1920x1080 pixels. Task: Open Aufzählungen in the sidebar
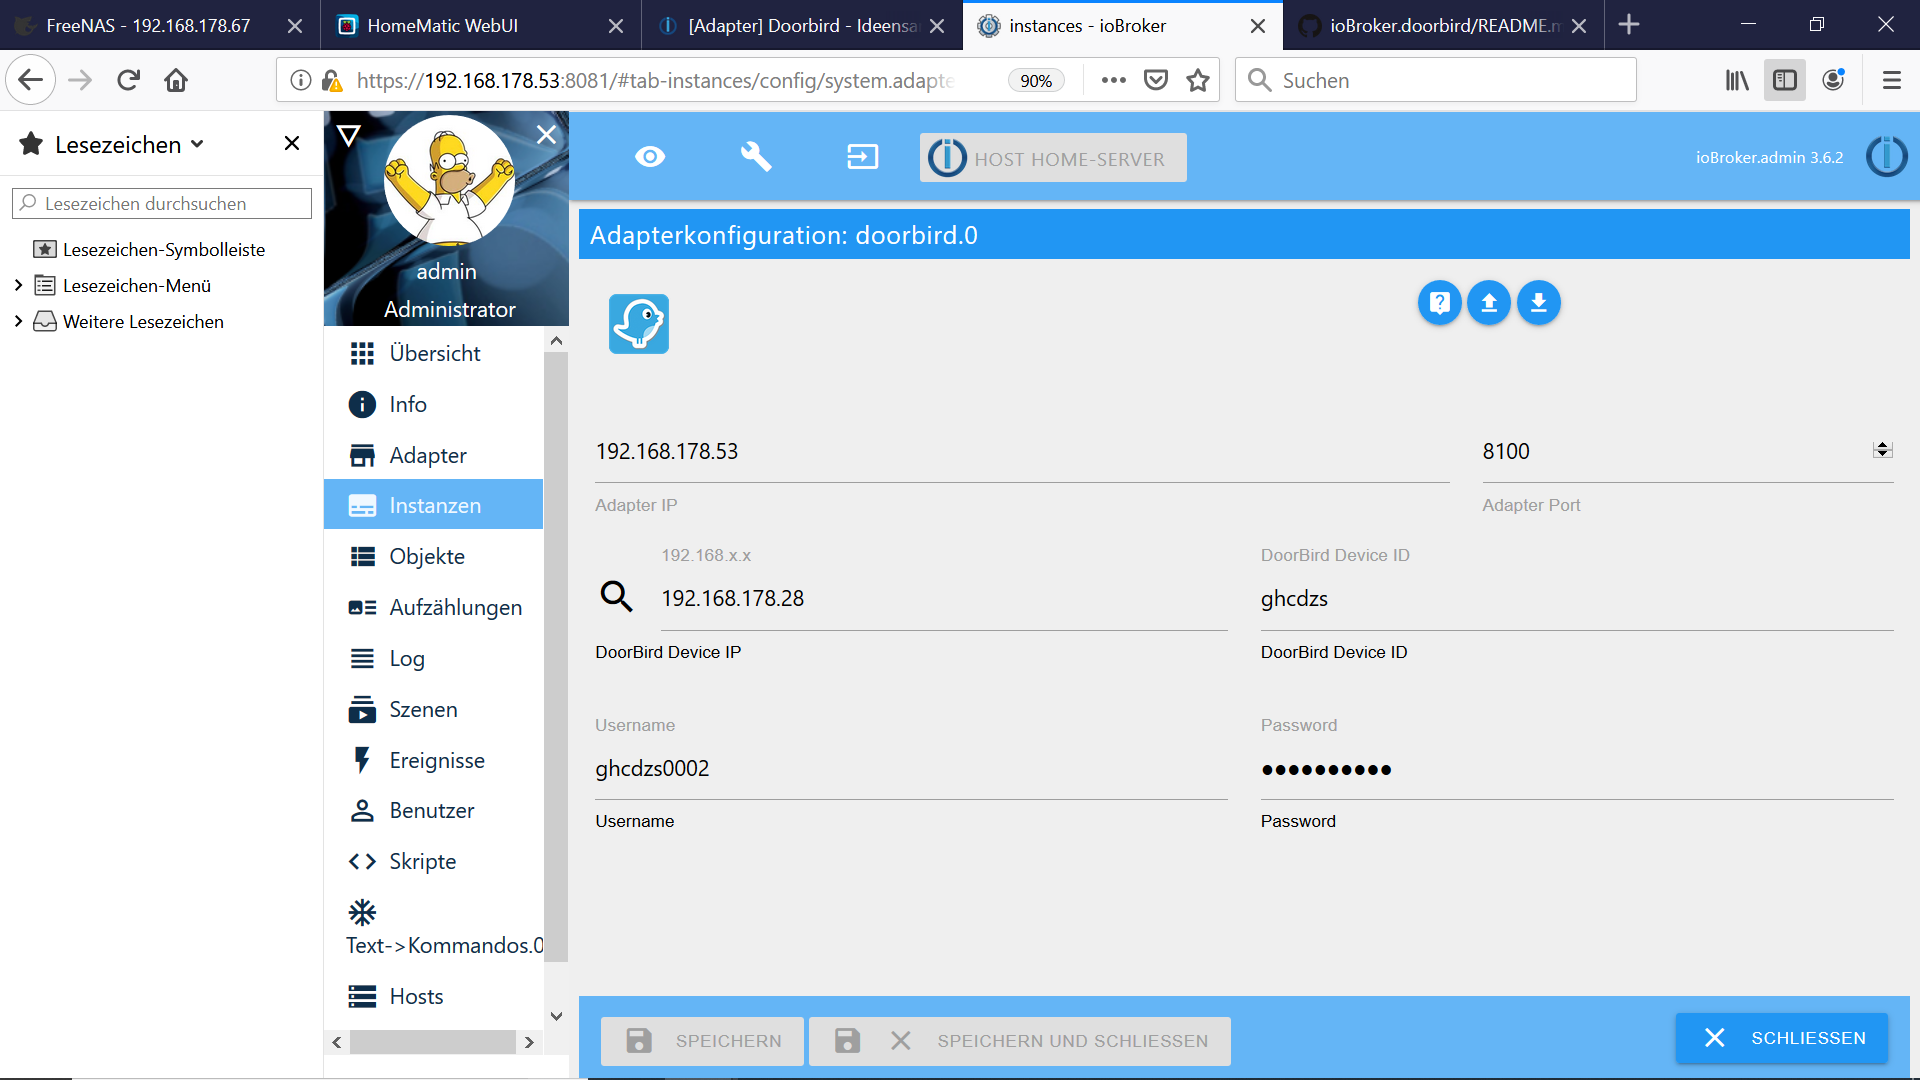(434, 607)
